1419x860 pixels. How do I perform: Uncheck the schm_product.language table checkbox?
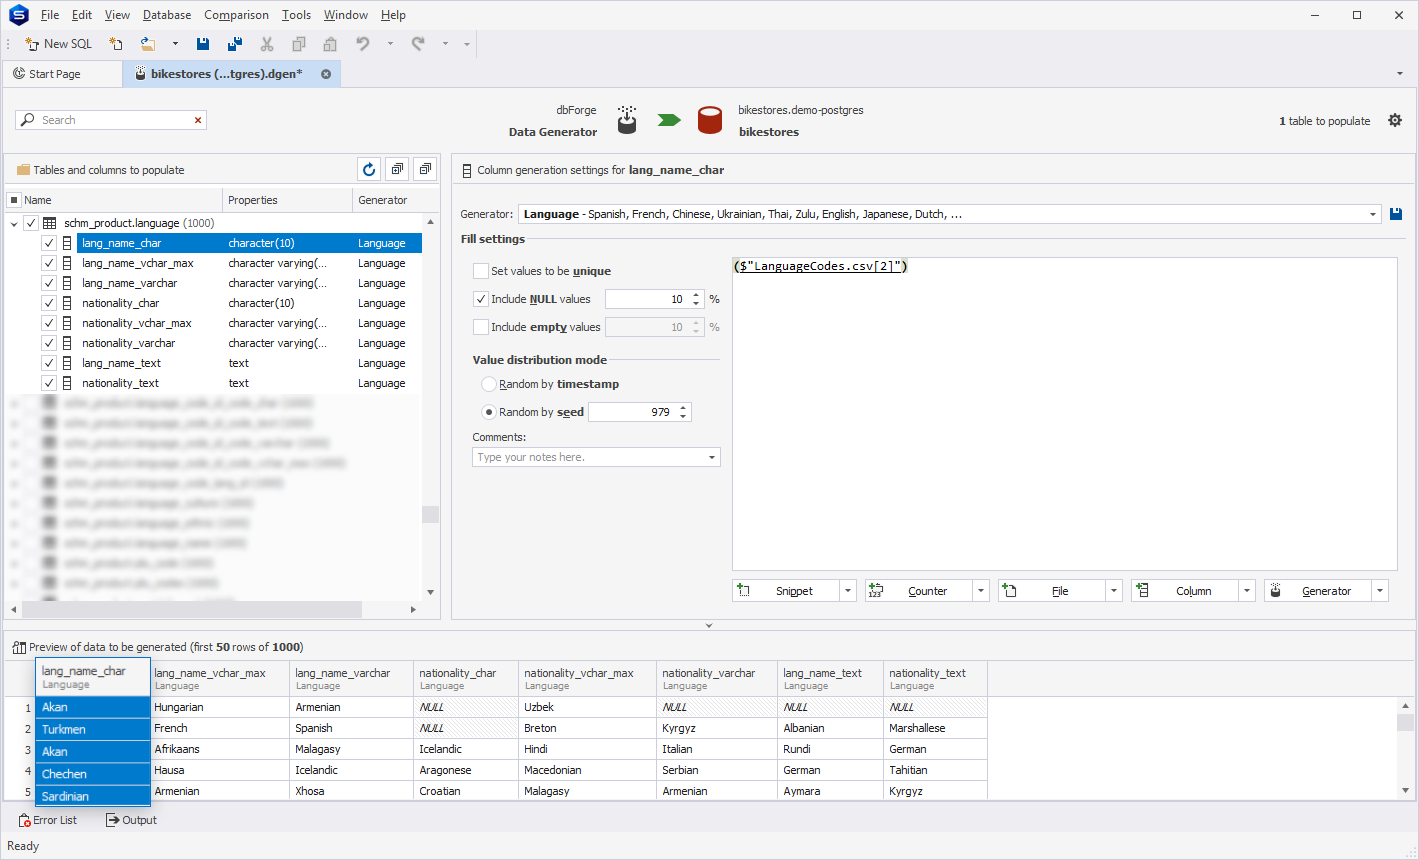[31, 223]
